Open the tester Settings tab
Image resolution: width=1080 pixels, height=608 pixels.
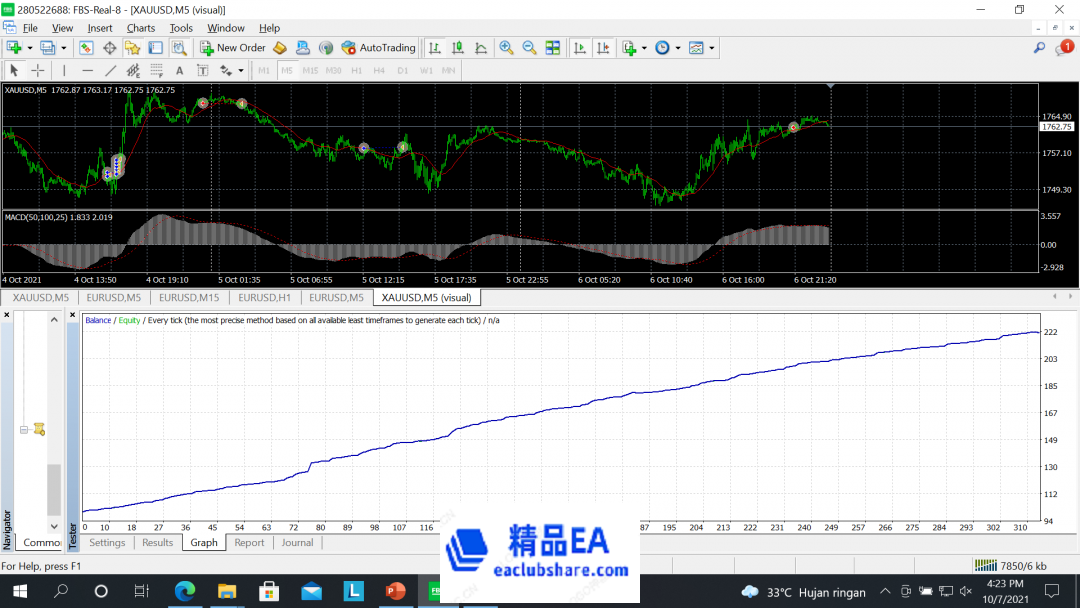tap(107, 543)
